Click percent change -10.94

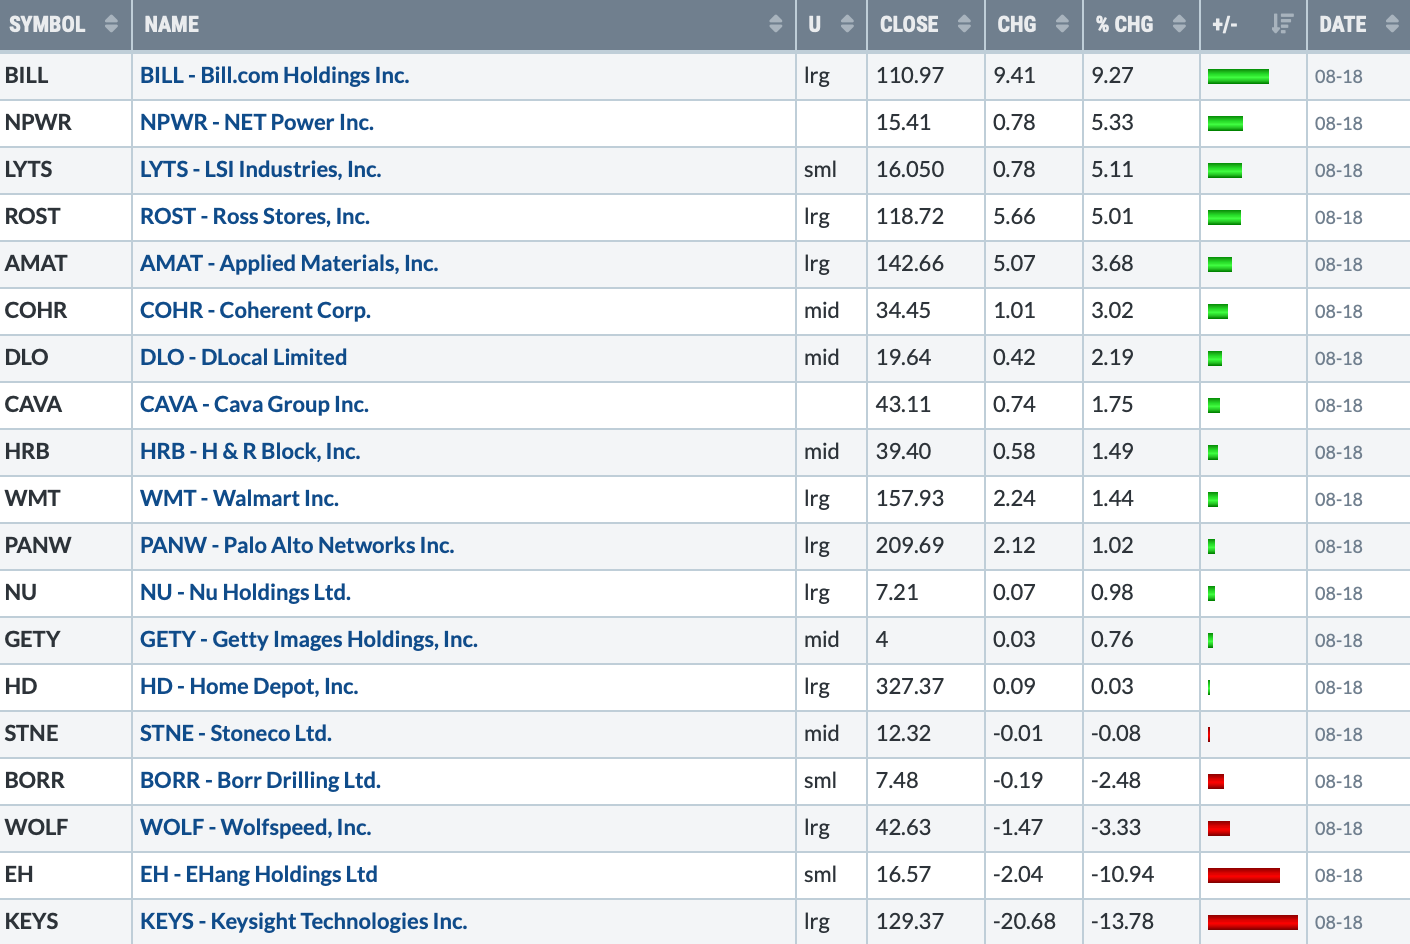pos(1122,874)
